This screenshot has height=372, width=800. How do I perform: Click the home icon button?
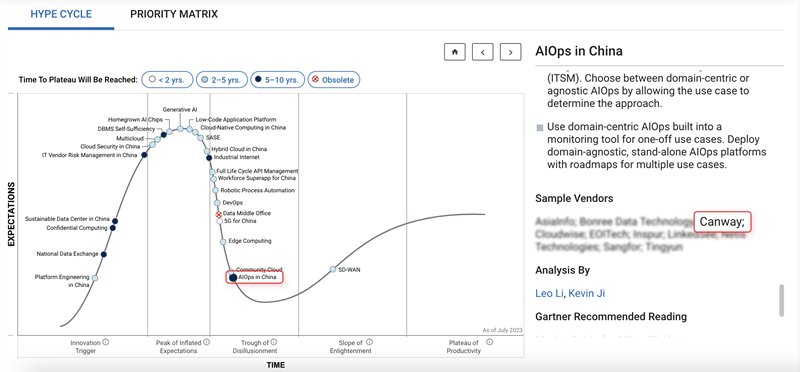click(x=455, y=52)
